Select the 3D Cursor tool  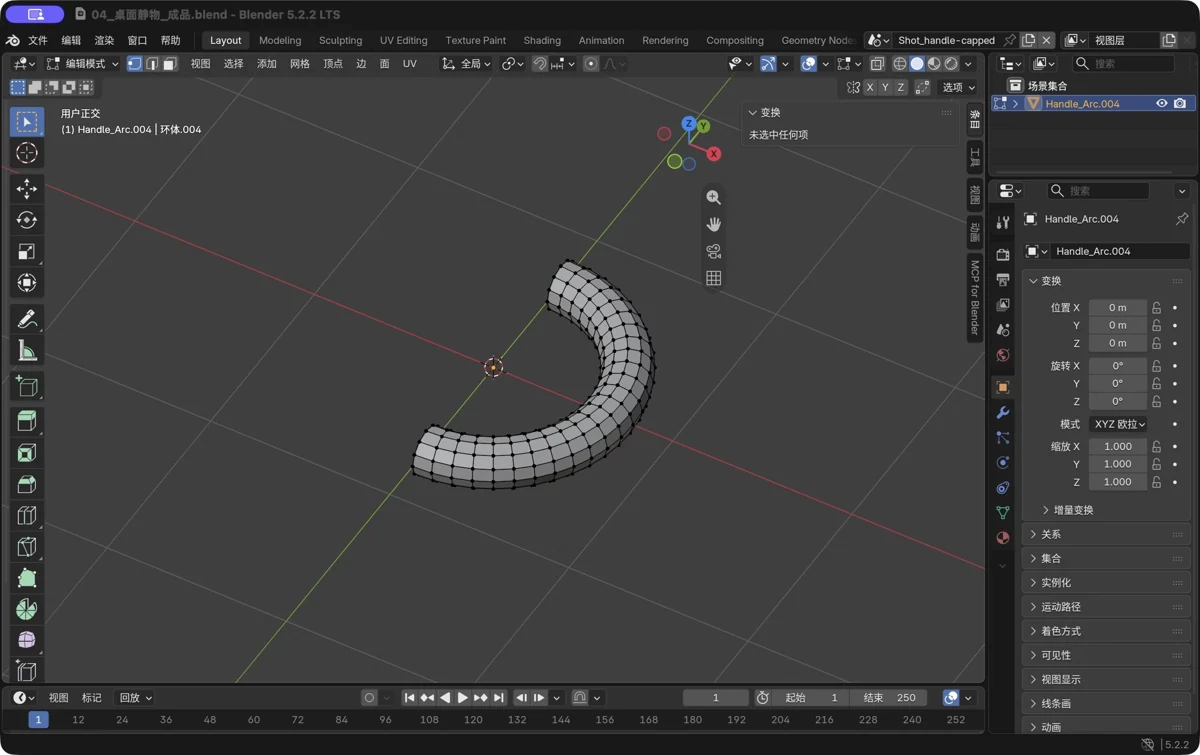pyautogui.click(x=27, y=153)
